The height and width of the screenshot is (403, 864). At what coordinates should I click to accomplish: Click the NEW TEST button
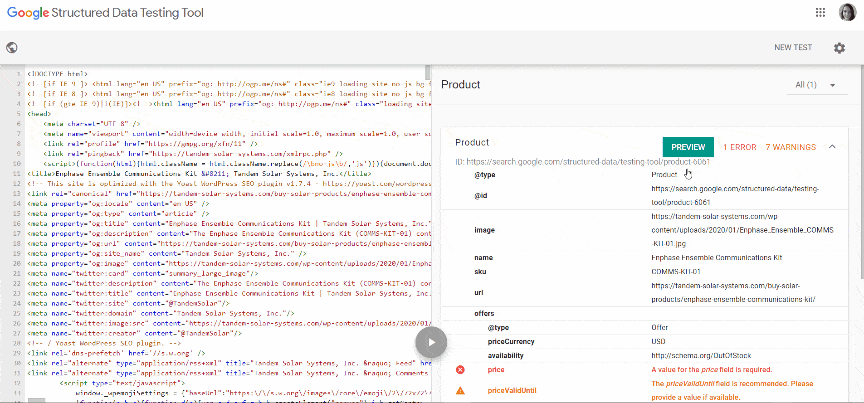click(793, 47)
